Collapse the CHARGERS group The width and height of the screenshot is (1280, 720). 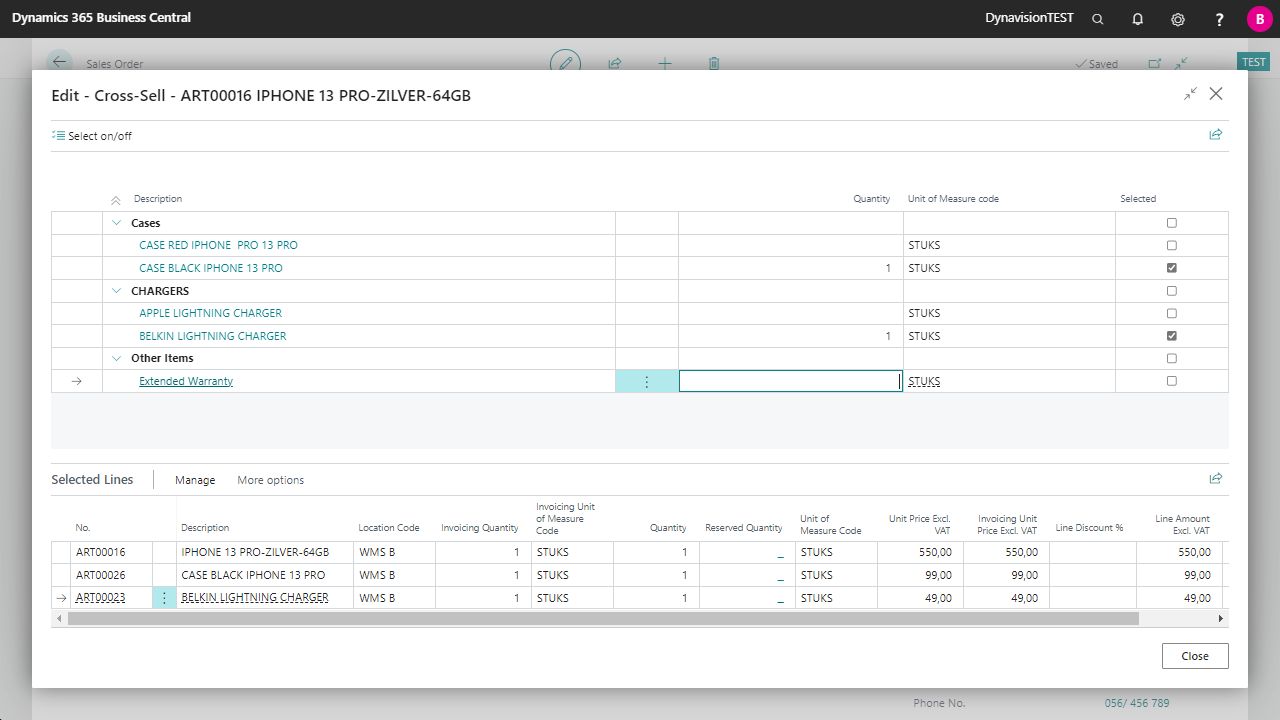116,291
